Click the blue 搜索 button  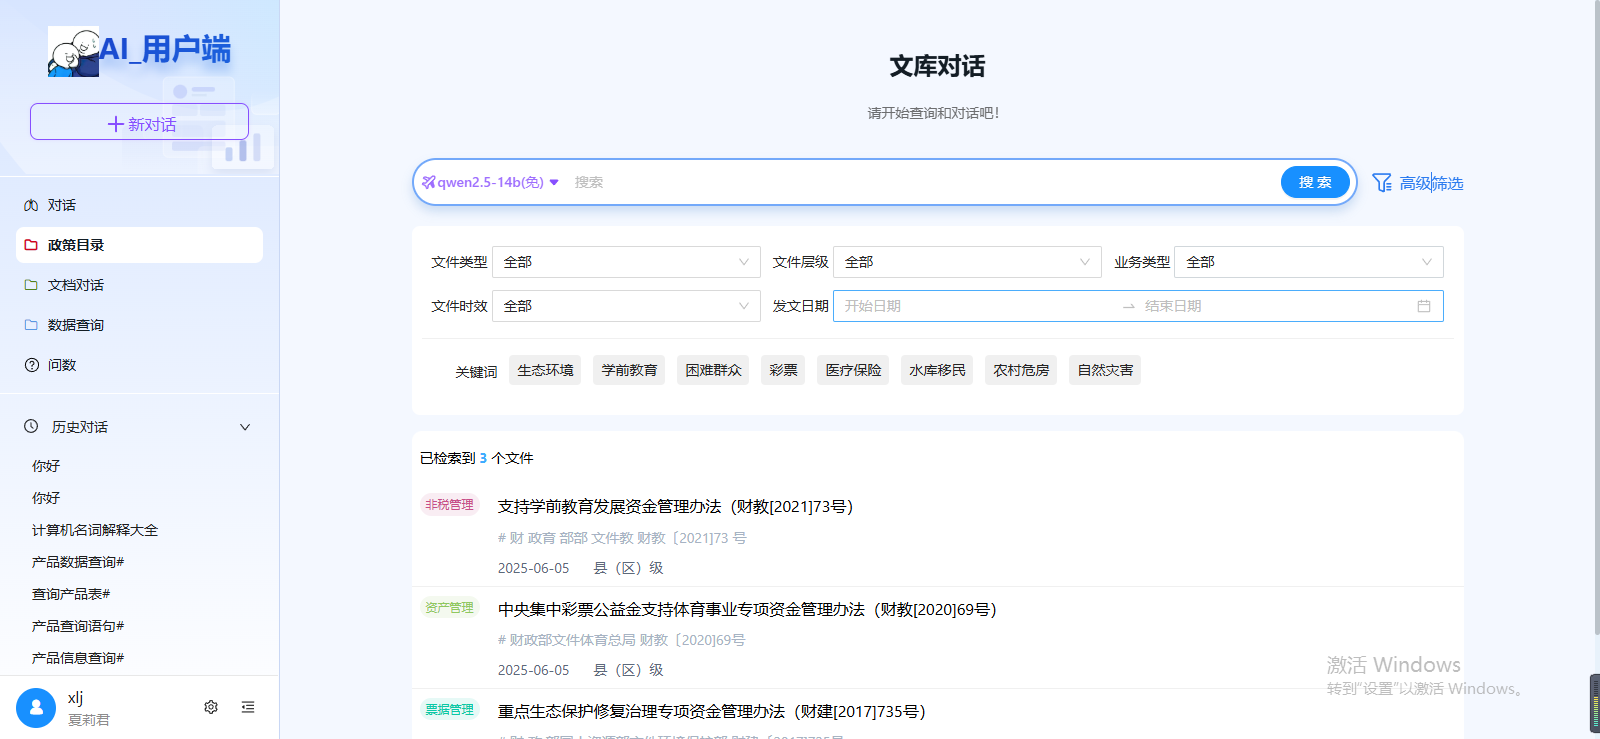(1315, 182)
